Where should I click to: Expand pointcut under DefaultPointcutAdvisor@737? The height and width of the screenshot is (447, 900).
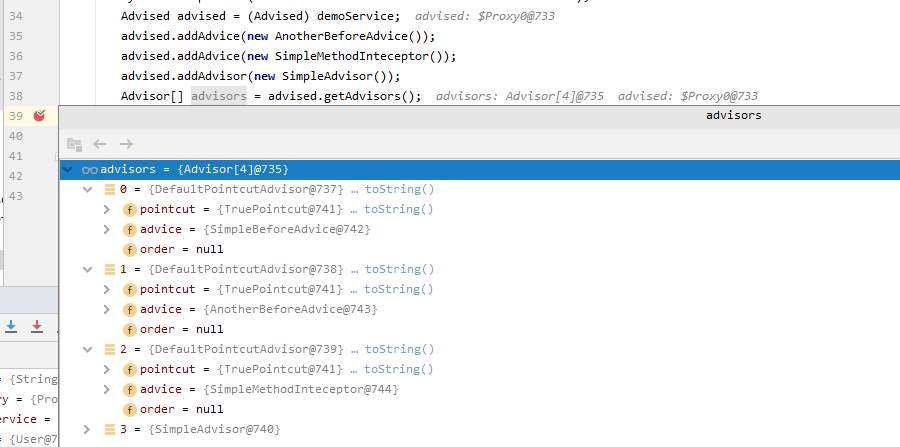pos(107,209)
